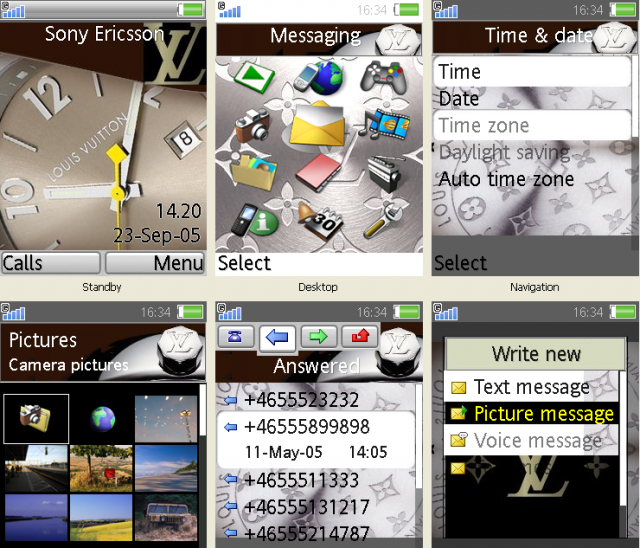640x548 pixels.
Task: Select the Time zone menu item
Action: [532, 125]
